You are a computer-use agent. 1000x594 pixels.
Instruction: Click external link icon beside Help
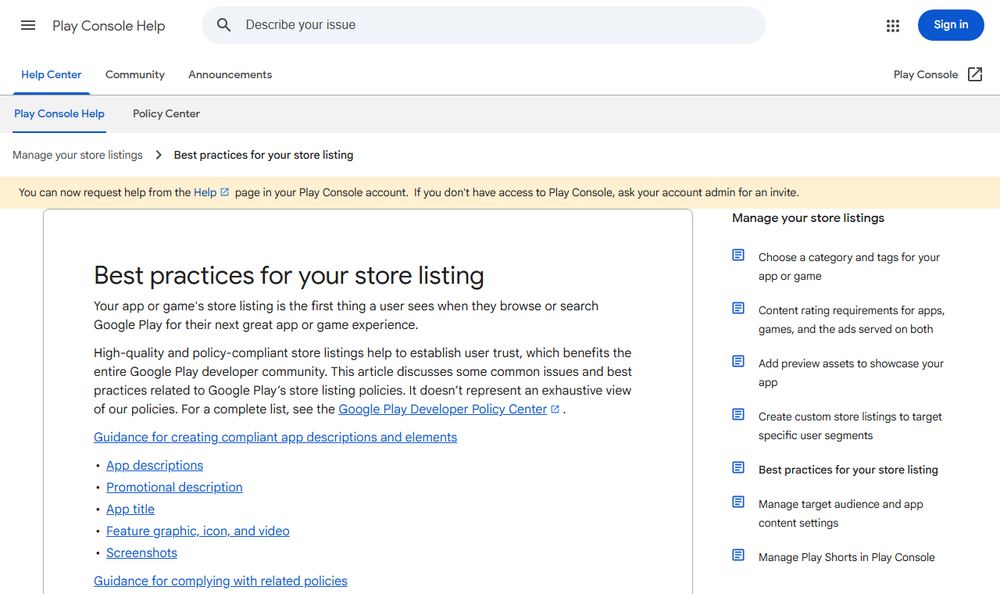pyautogui.click(x=224, y=192)
